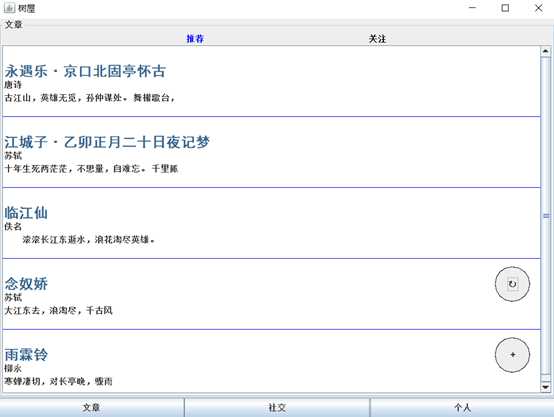Open the 社交 bottom navigation tab
This screenshot has height=417, width=554.
coord(277,407)
